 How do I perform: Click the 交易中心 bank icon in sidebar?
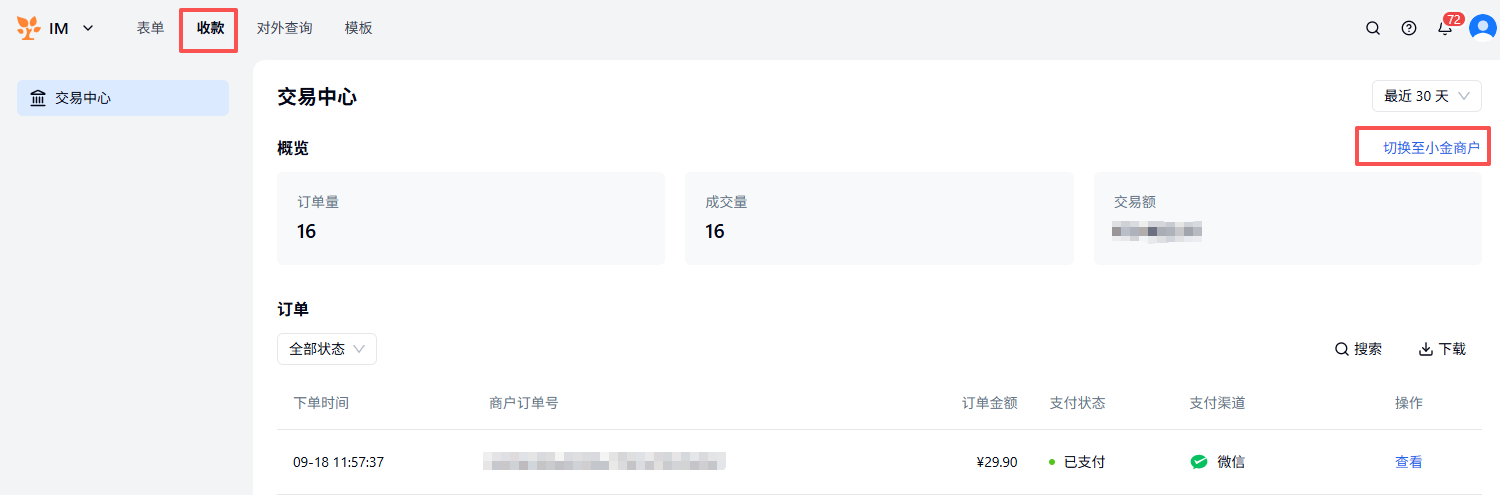(x=38, y=98)
